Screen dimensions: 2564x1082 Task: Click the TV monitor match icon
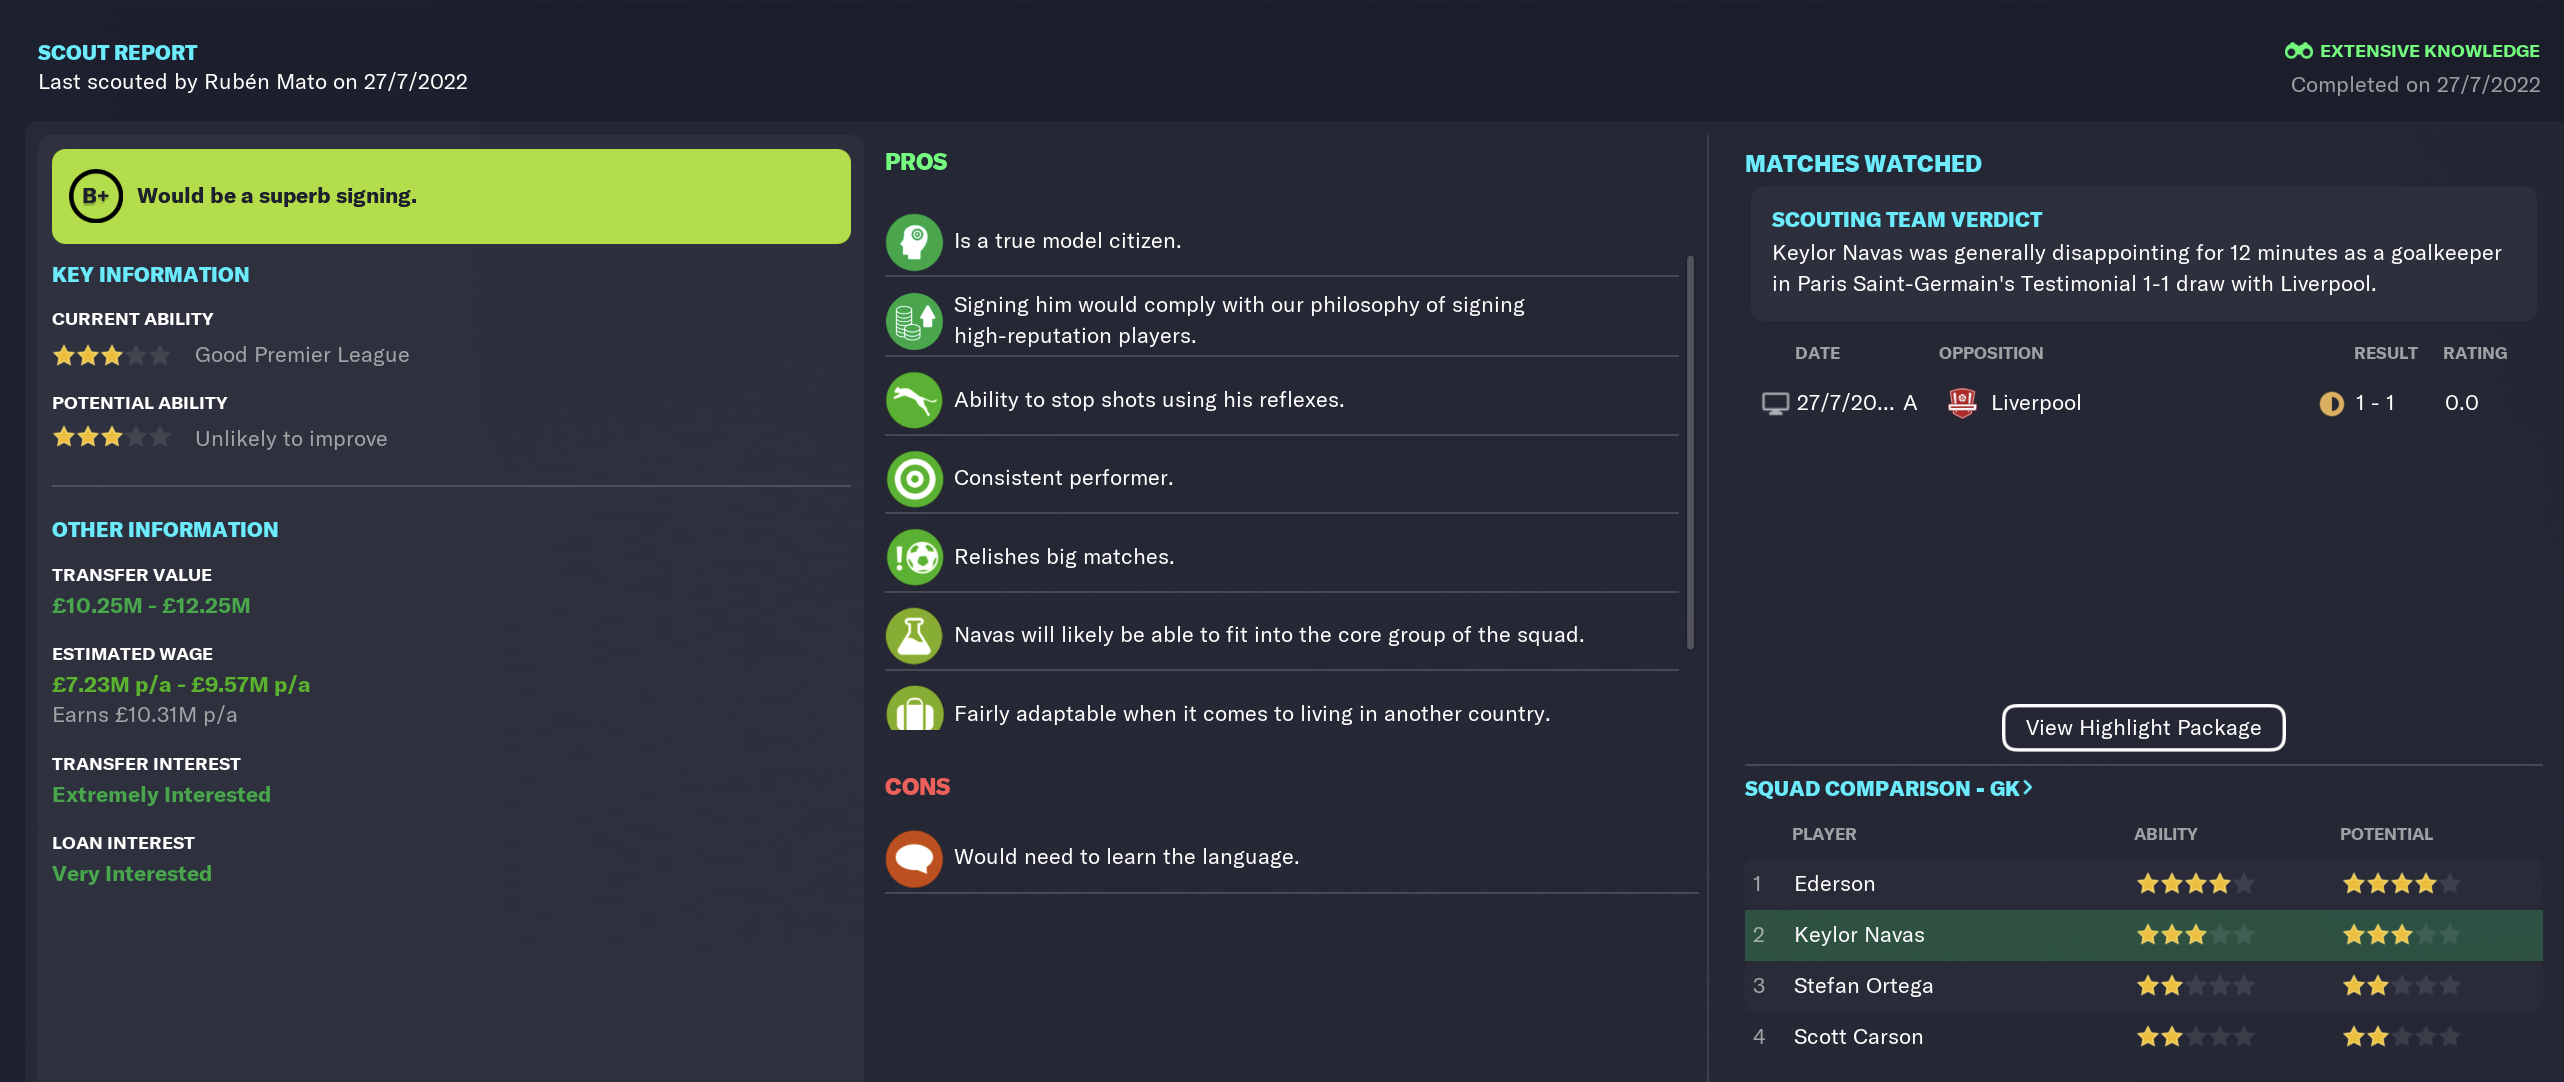[x=1775, y=404]
